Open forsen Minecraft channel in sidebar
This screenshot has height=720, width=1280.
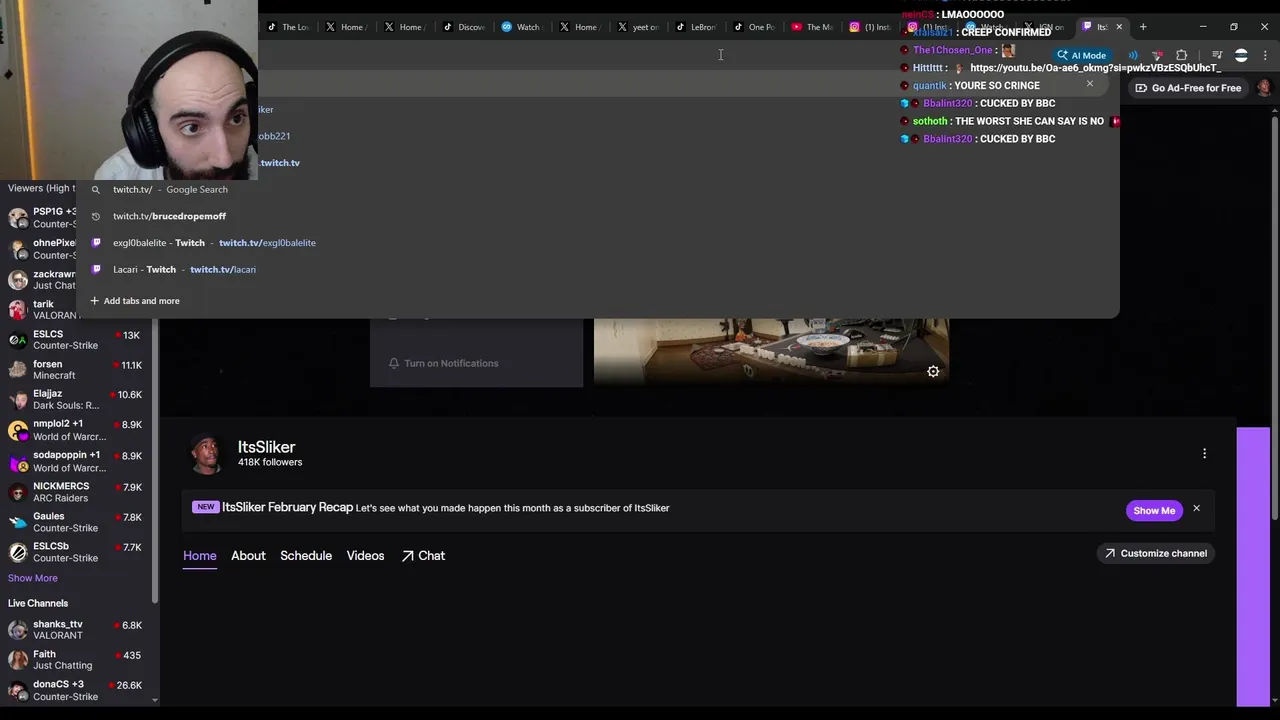click(x=76, y=370)
